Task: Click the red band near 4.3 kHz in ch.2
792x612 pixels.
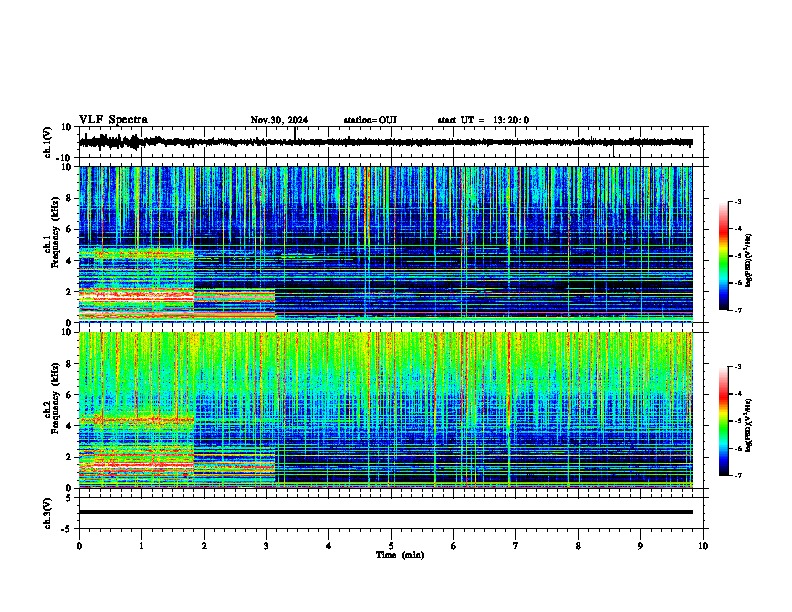Action: (x=136, y=419)
